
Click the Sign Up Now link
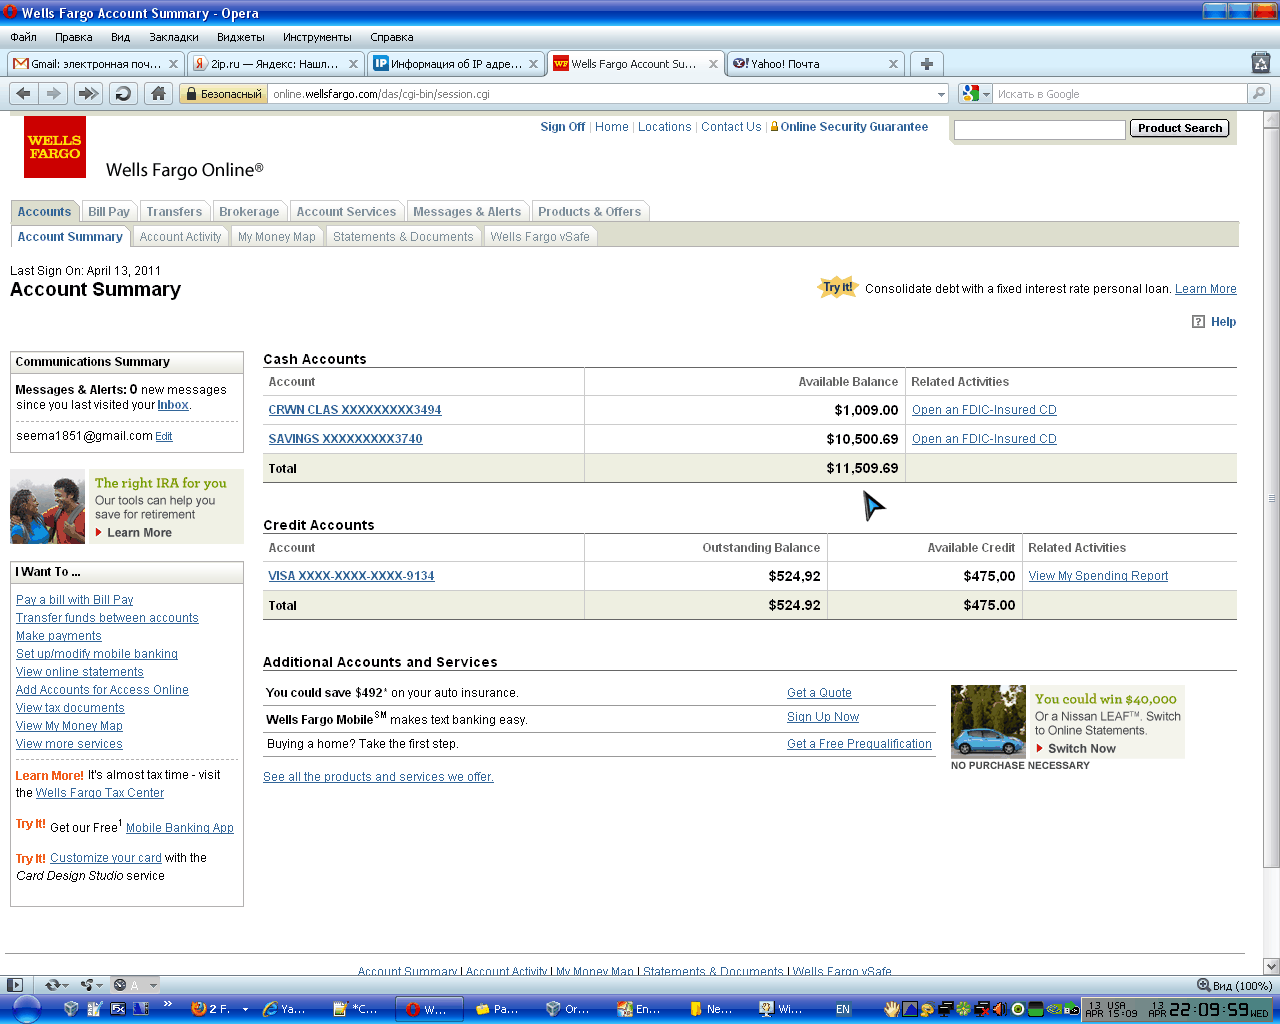pyautogui.click(x=823, y=717)
